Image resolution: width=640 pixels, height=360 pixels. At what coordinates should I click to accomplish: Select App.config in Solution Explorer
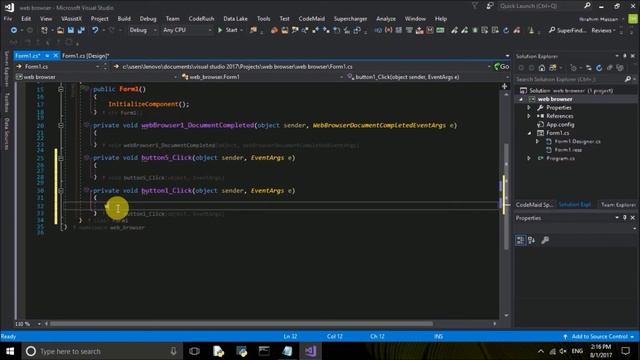(560, 124)
